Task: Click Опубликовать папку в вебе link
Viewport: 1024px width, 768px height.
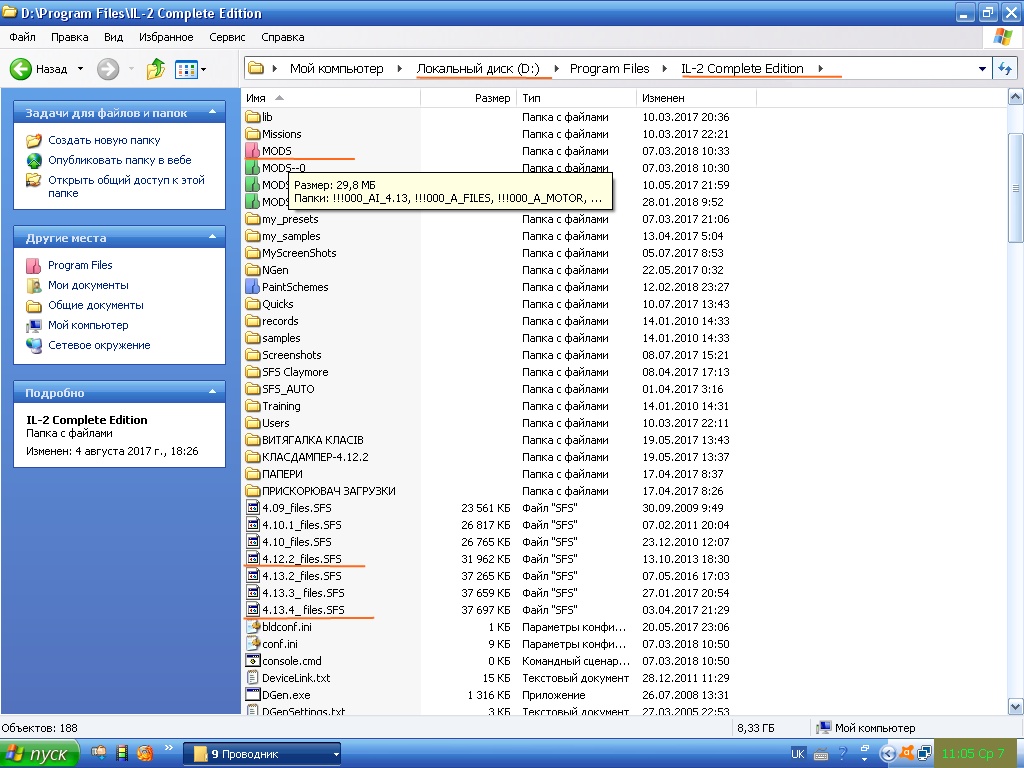Action: [120, 160]
